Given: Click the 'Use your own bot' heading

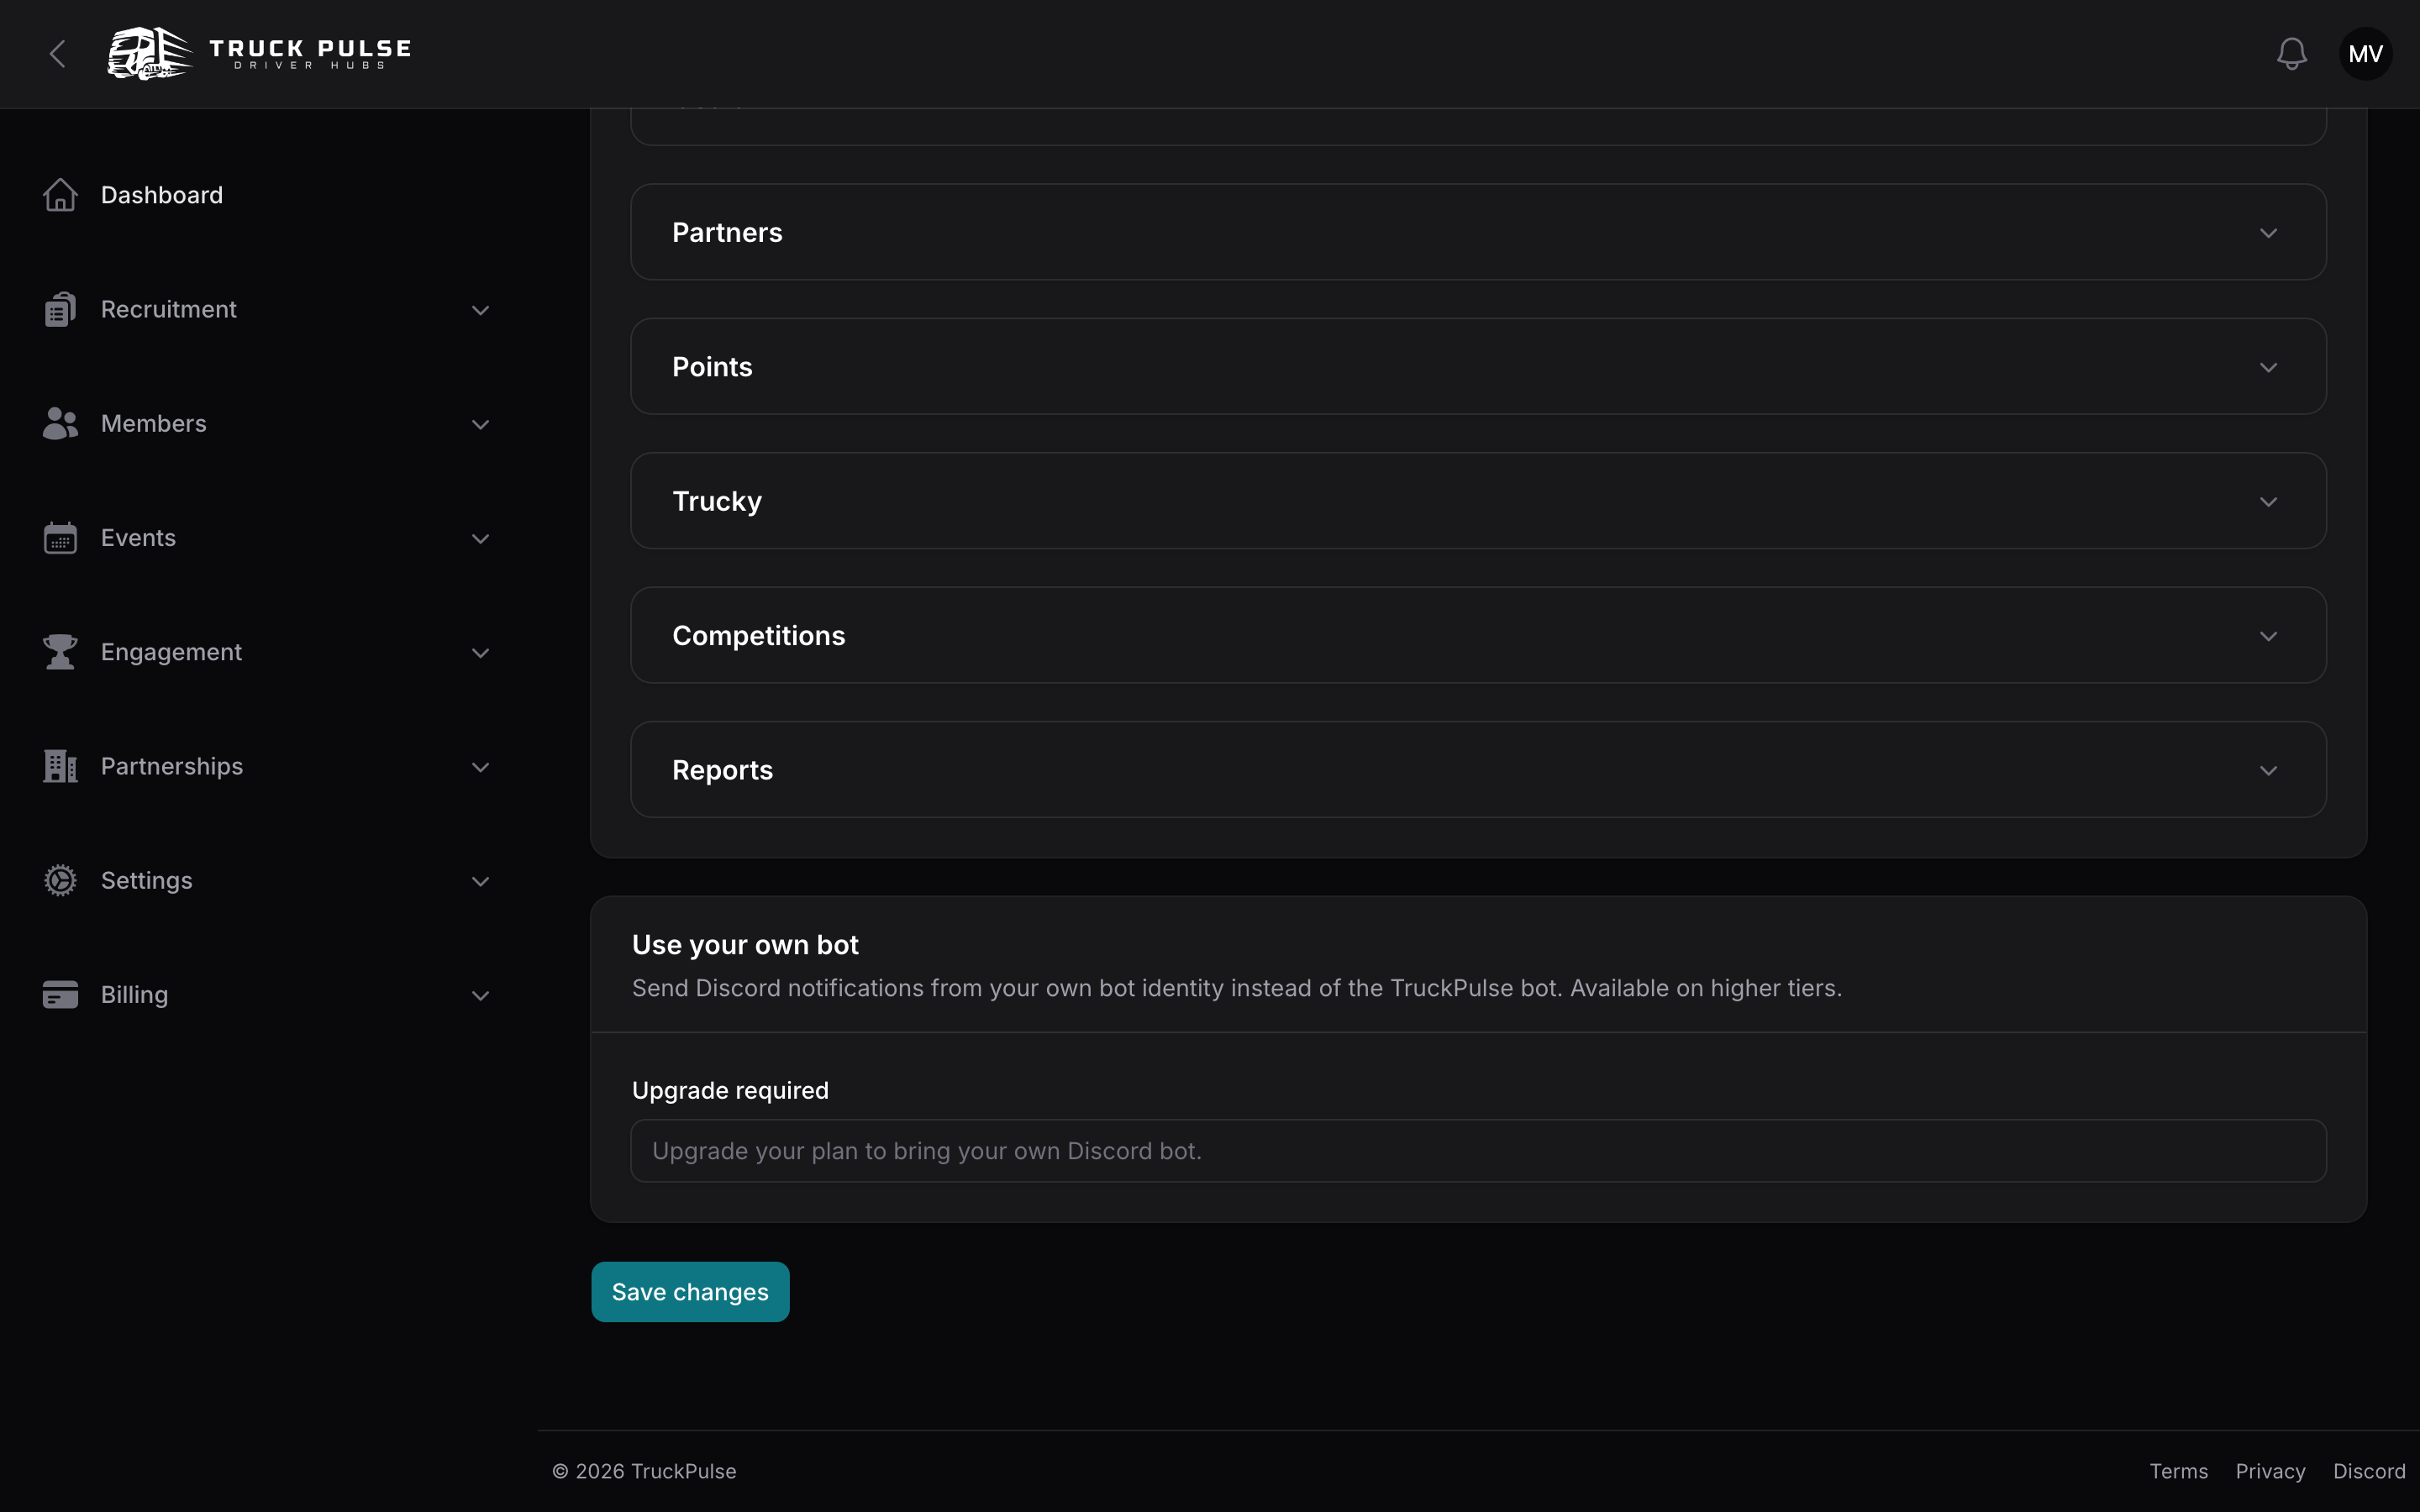Looking at the screenshot, I should pos(745,945).
